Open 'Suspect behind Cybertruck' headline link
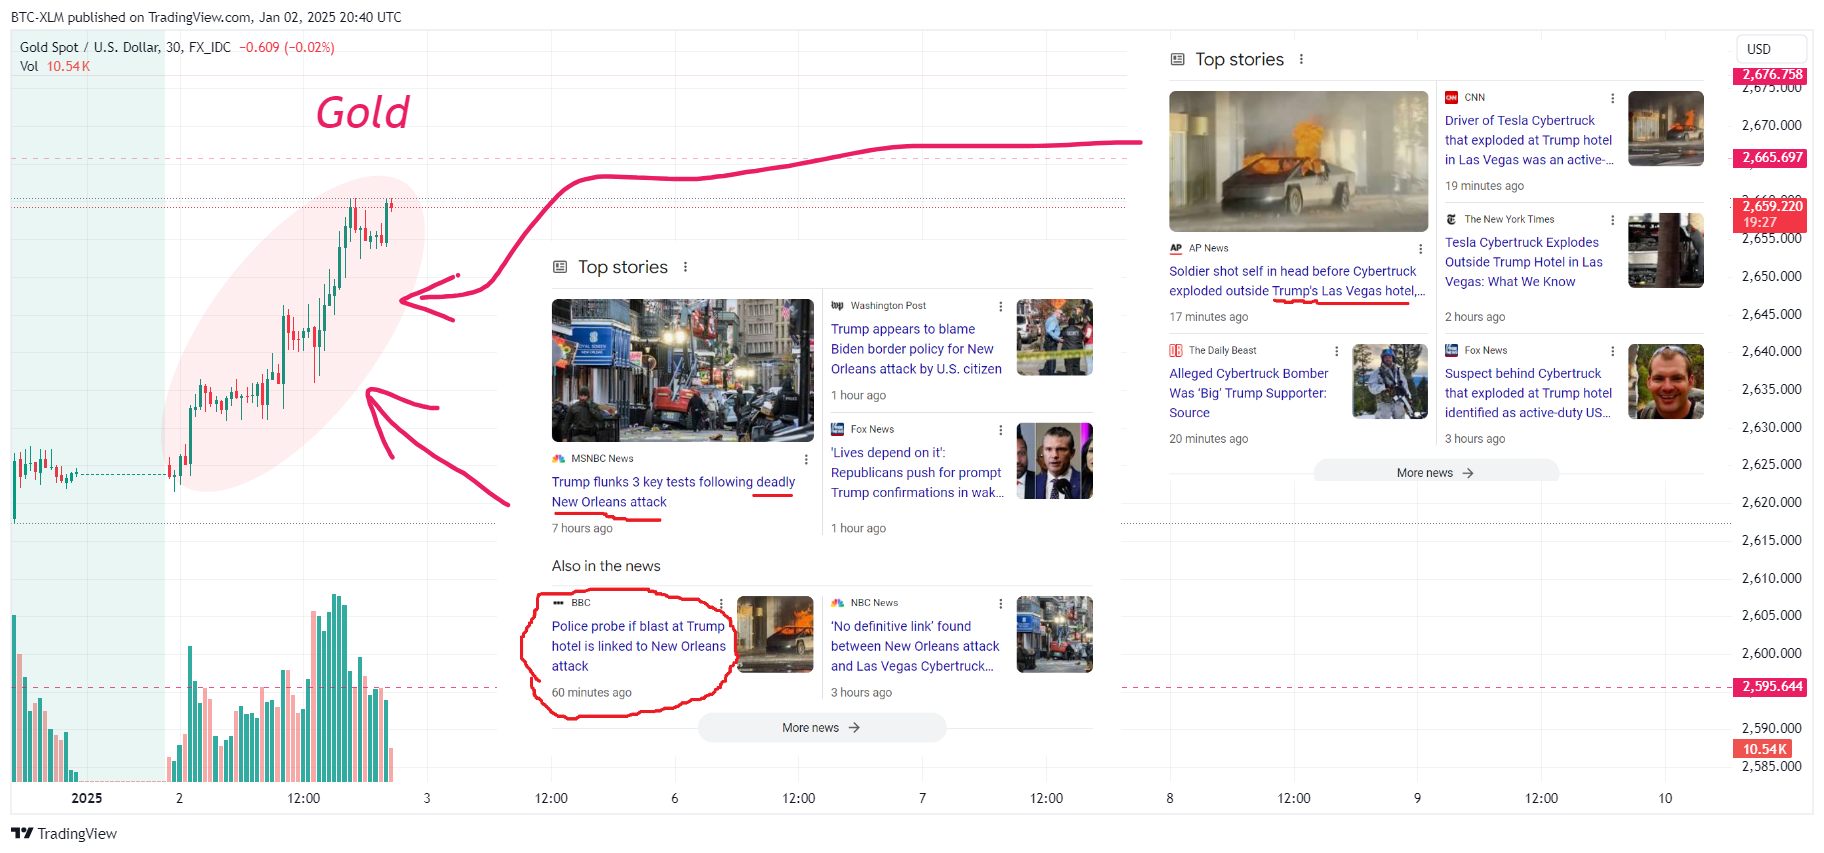 (1528, 393)
